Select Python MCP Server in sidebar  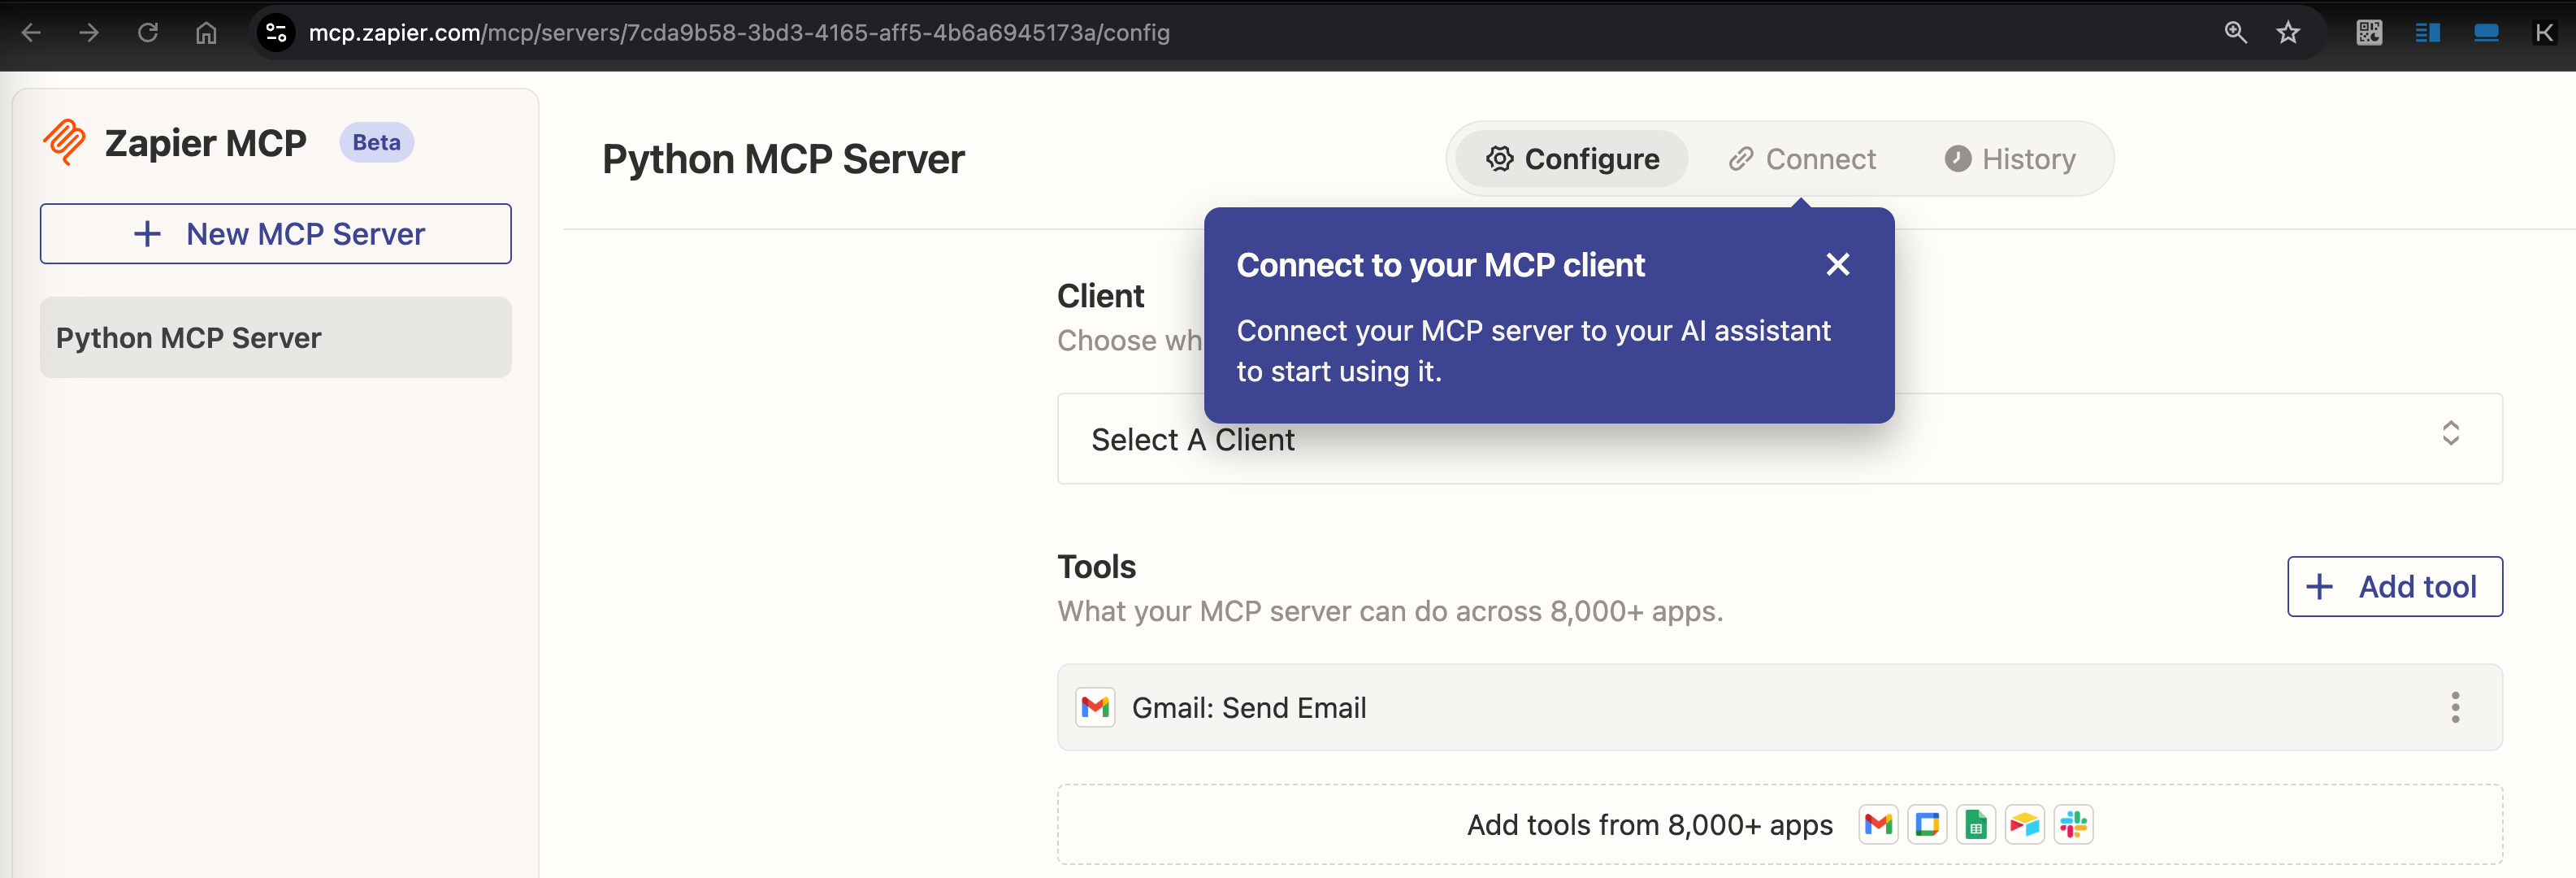pyautogui.click(x=276, y=338)
